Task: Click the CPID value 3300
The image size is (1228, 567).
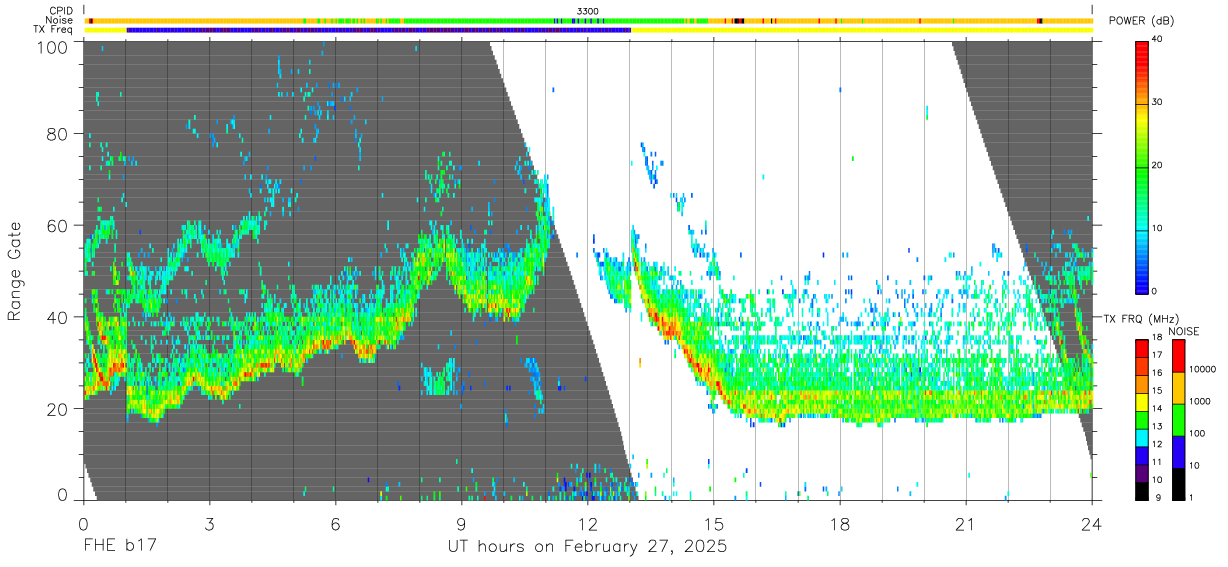Action: tap(588, 11)
